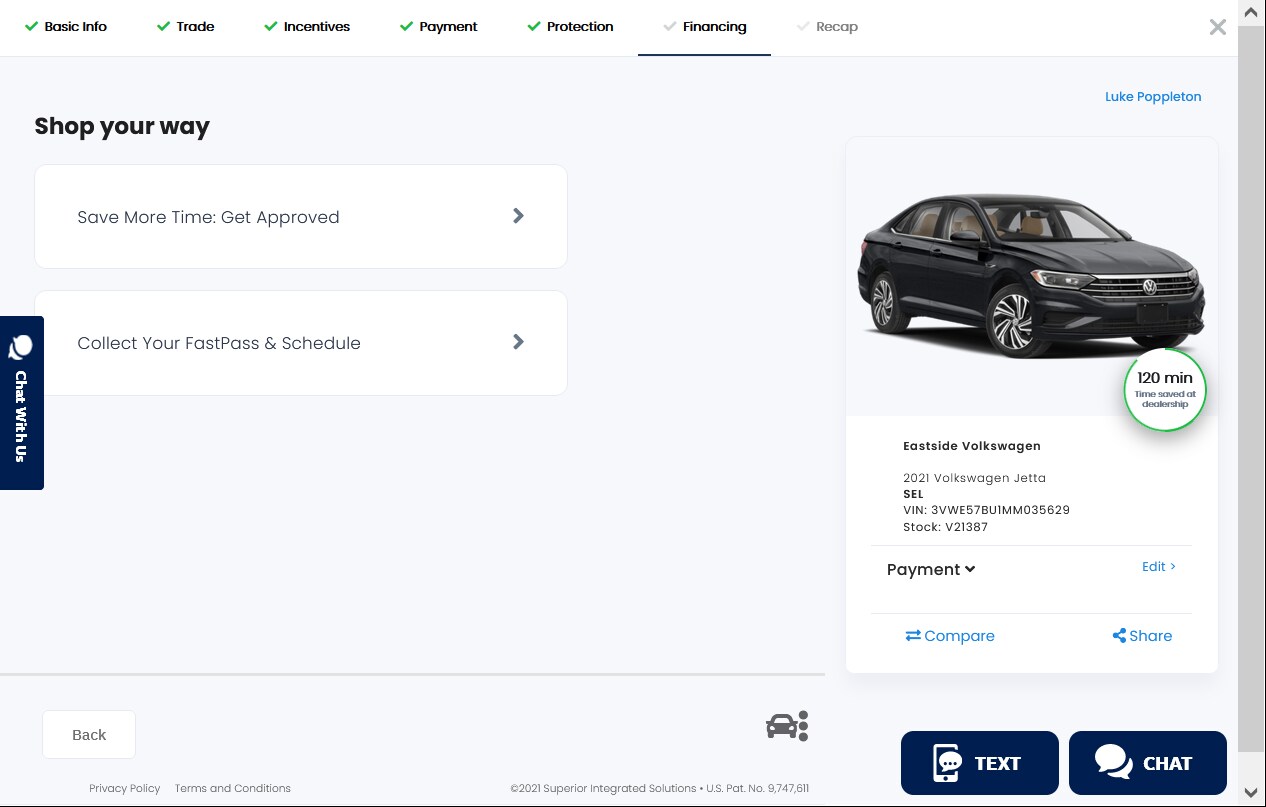The image size is (1266, 807).
Task: Select the VIN 3VWE57BU1MM035629 text
Action: [986, 510]
